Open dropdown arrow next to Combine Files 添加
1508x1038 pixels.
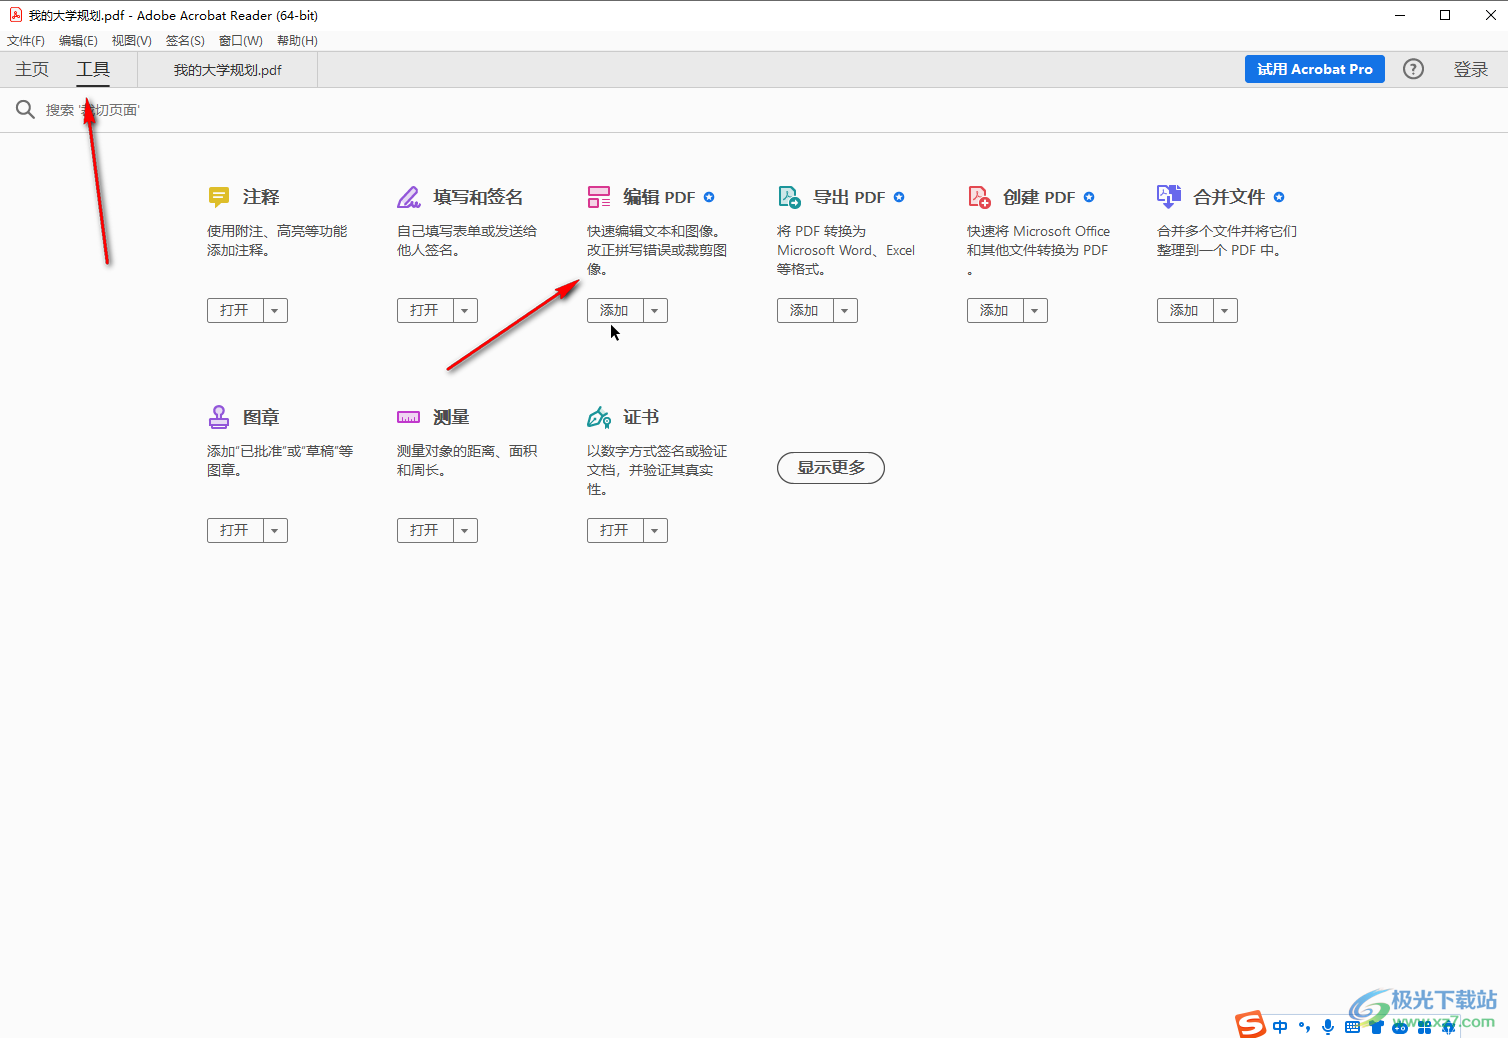[1225, 311]
